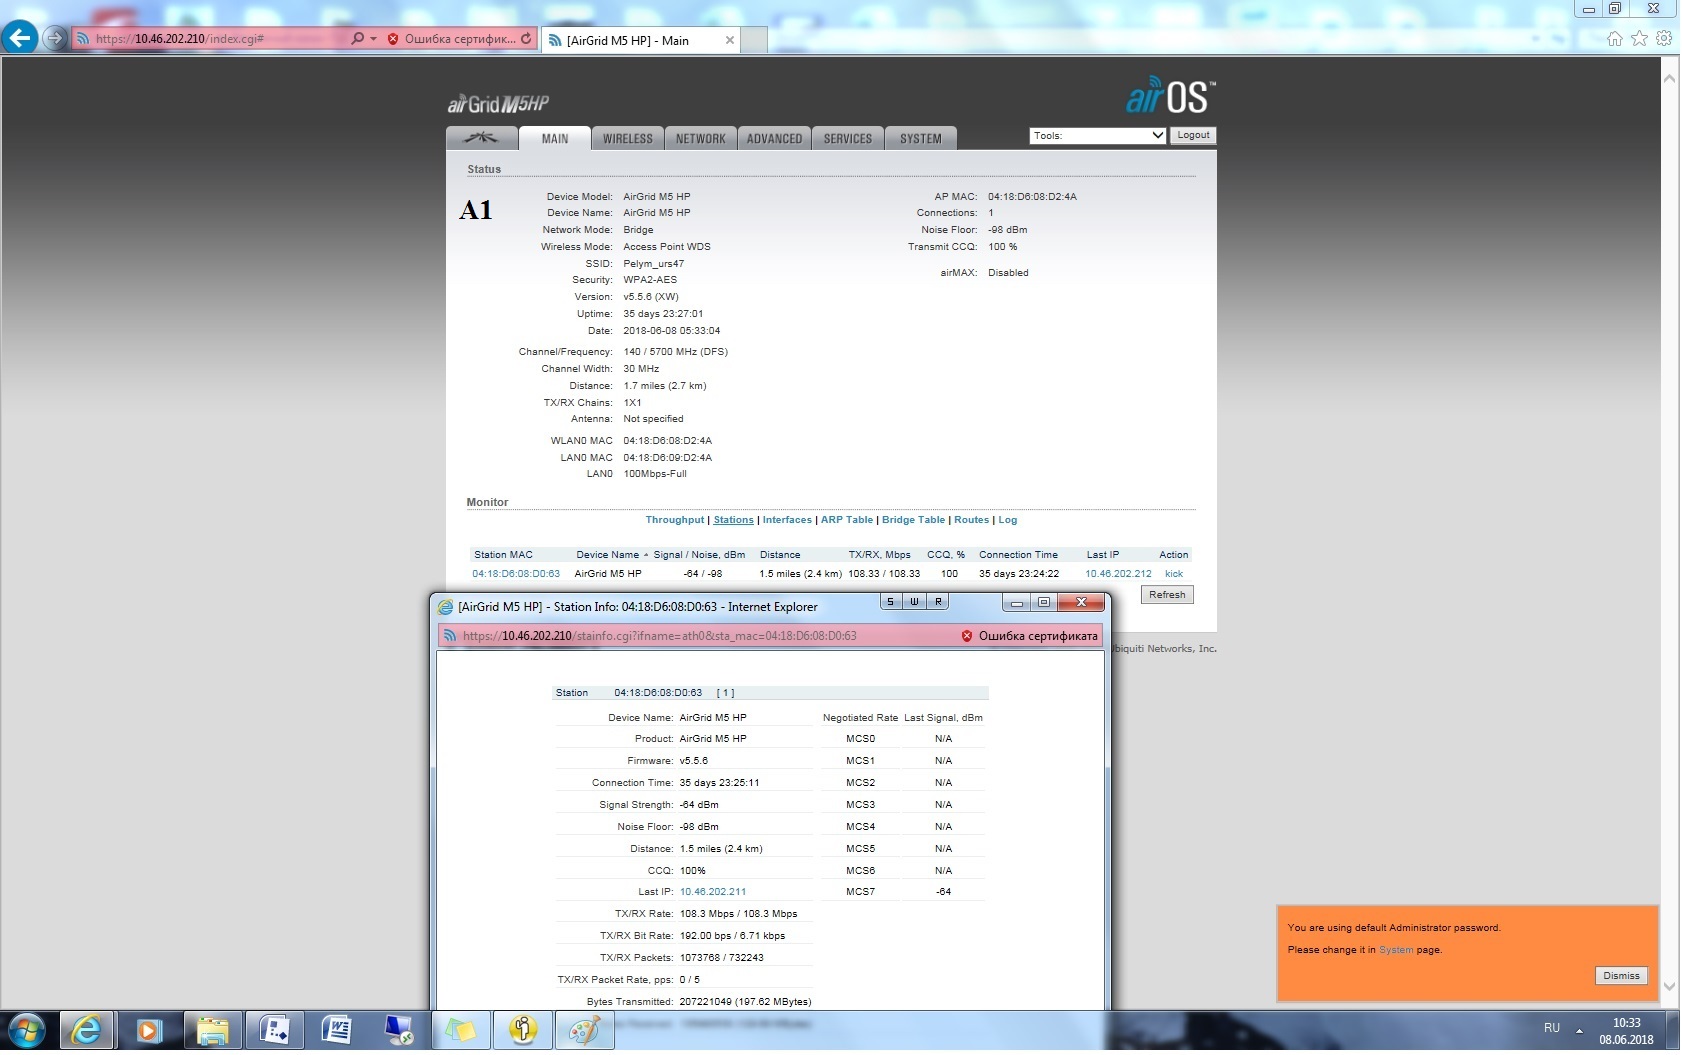The height and width of the screenshot is (1055, 1682).
Task: Maximize the Station Info popup window
Action: [x=1044, y=602]
